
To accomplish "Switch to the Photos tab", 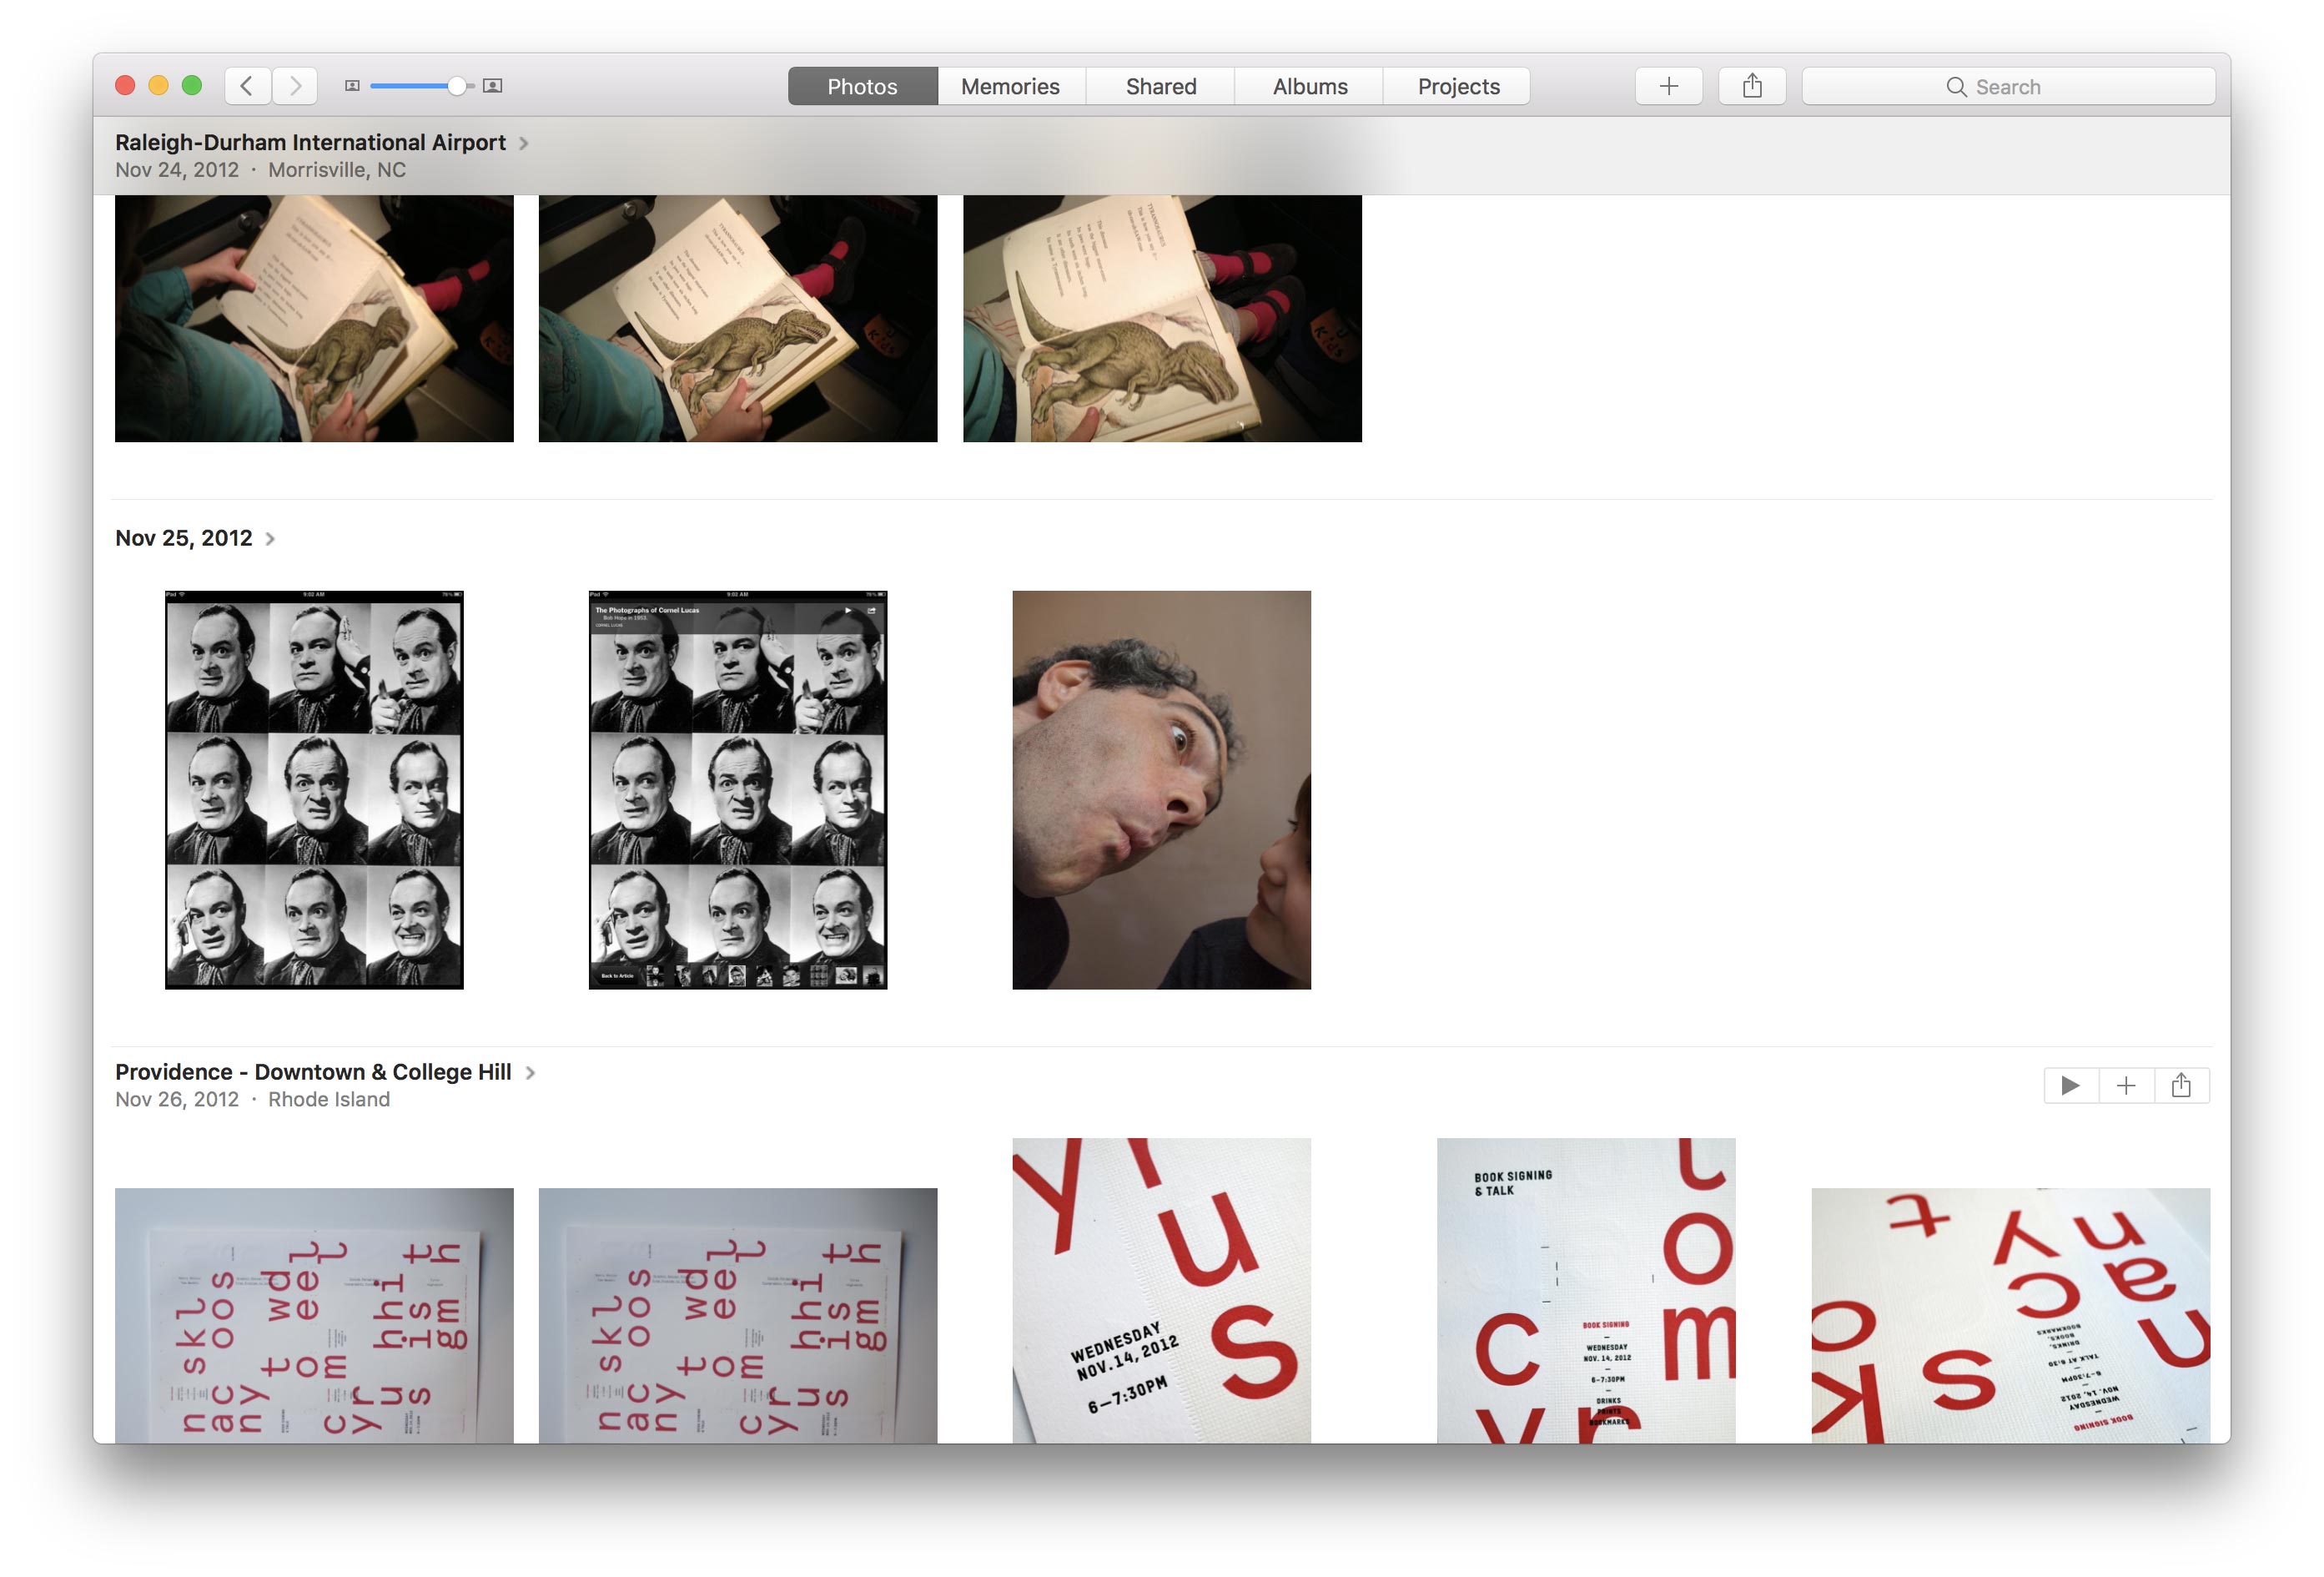I will pyautogui.click(x=862, y=86).
